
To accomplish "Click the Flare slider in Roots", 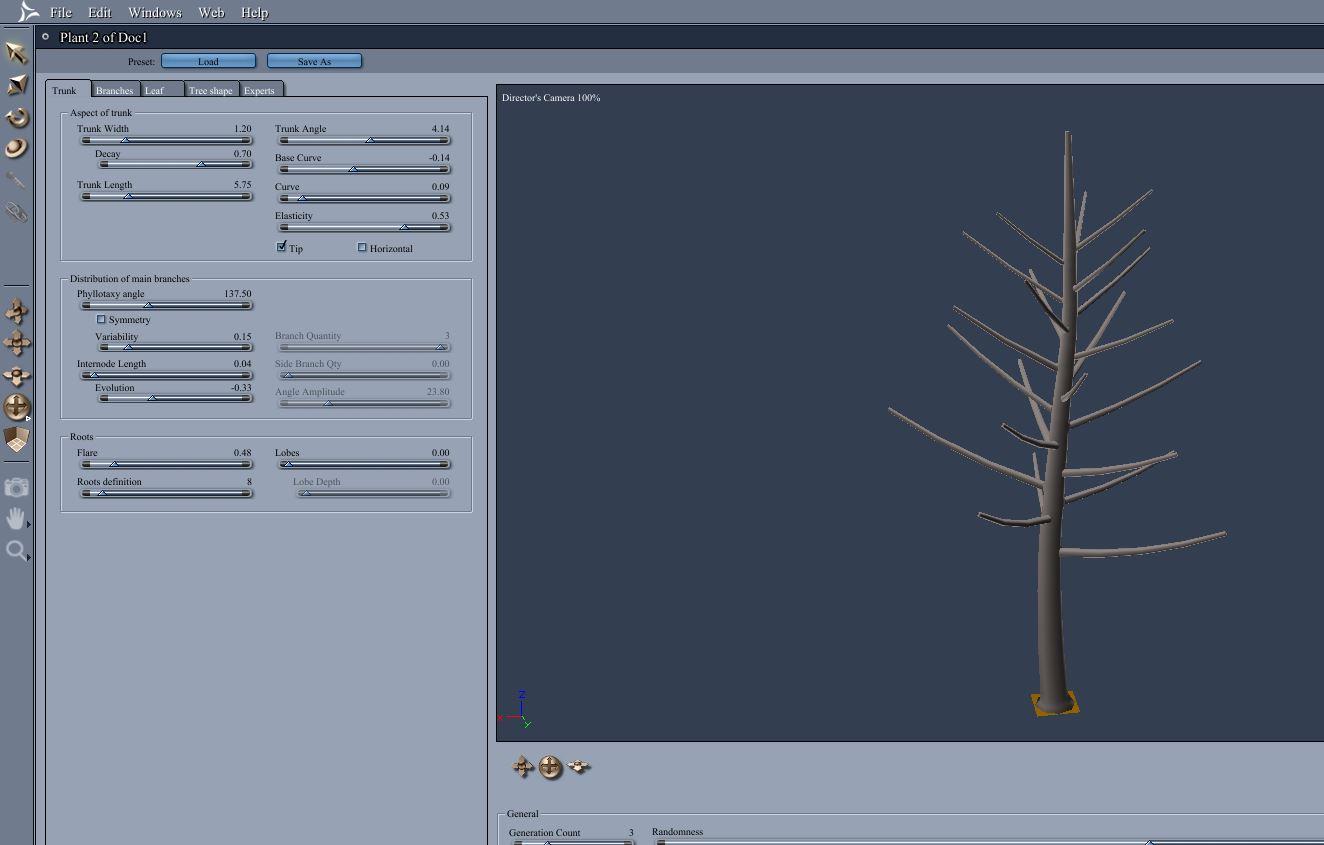I will pos(166,464).
